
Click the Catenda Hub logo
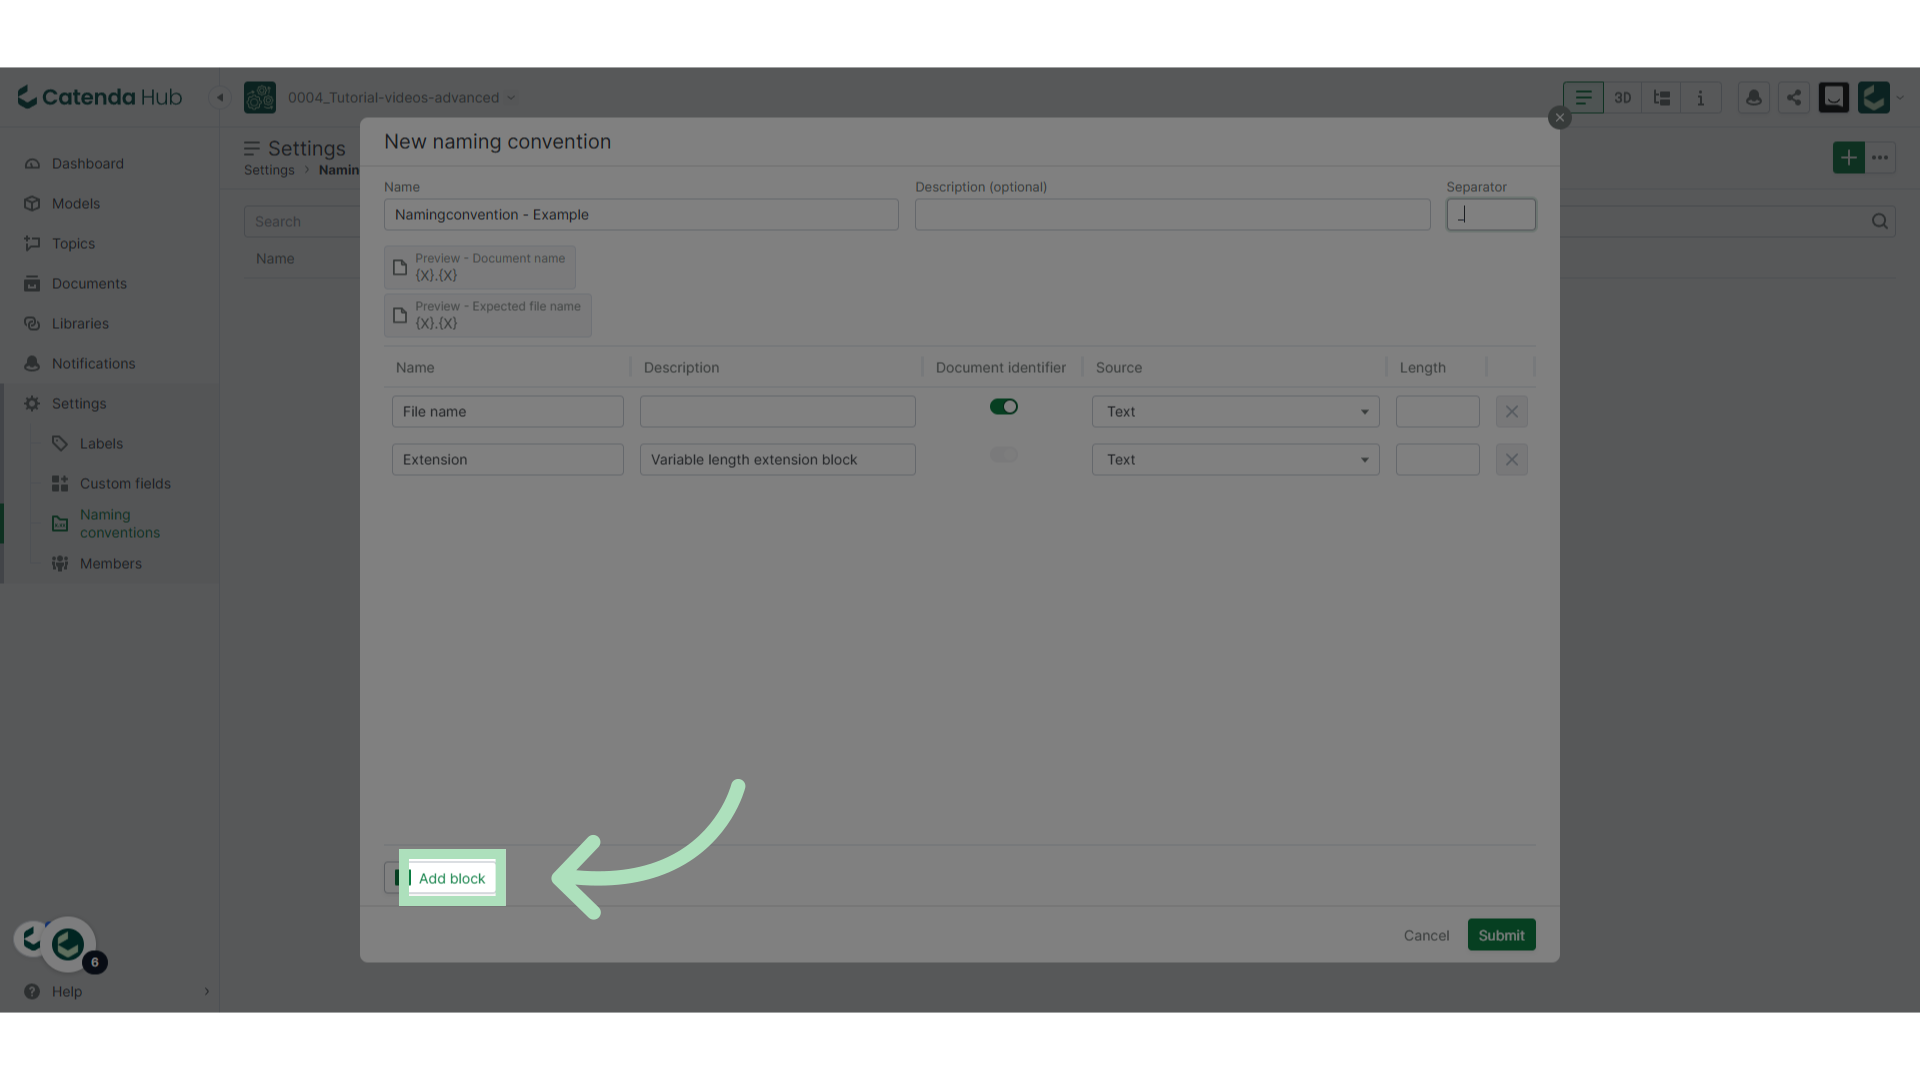click(100, 97)
